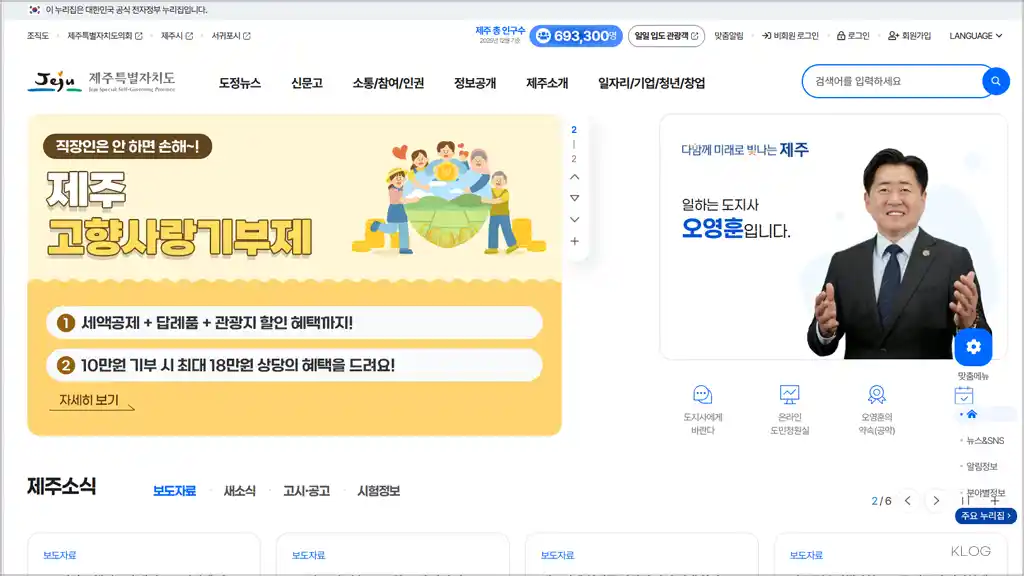Click the search input field
This screenshot has width=1024, height=576.
890,81
